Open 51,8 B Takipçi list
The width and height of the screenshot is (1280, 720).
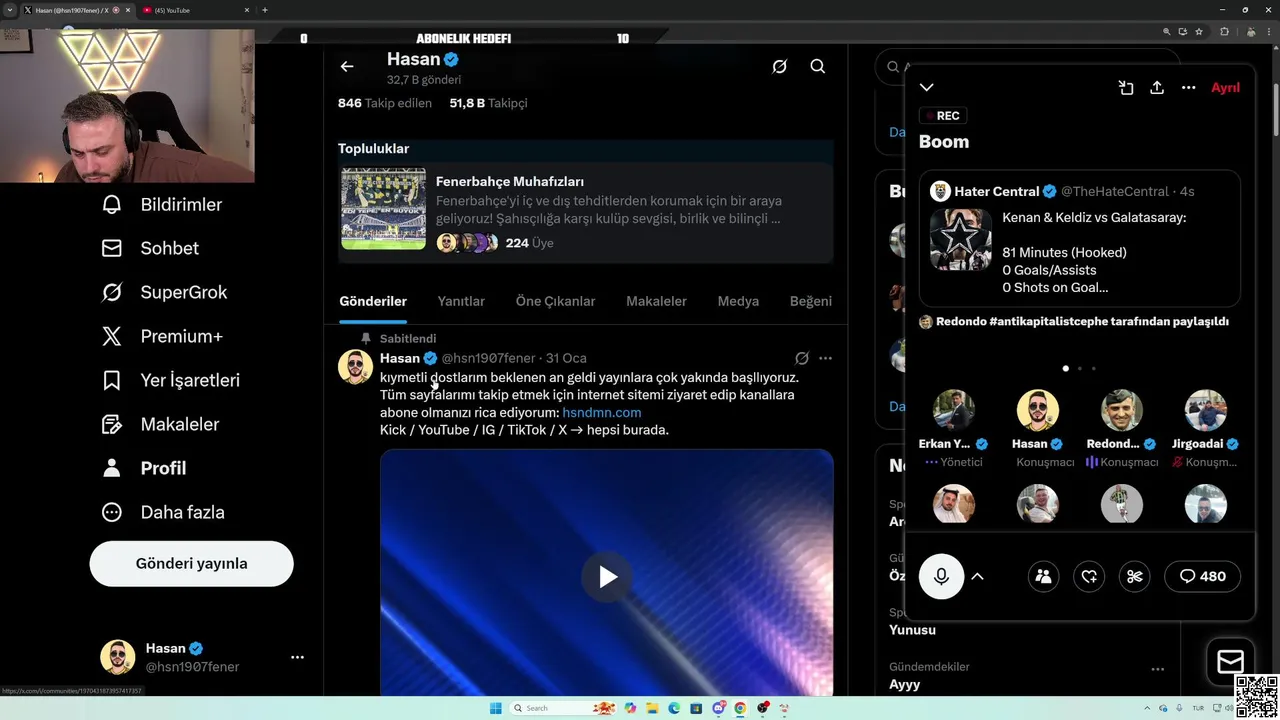point(488,103)
